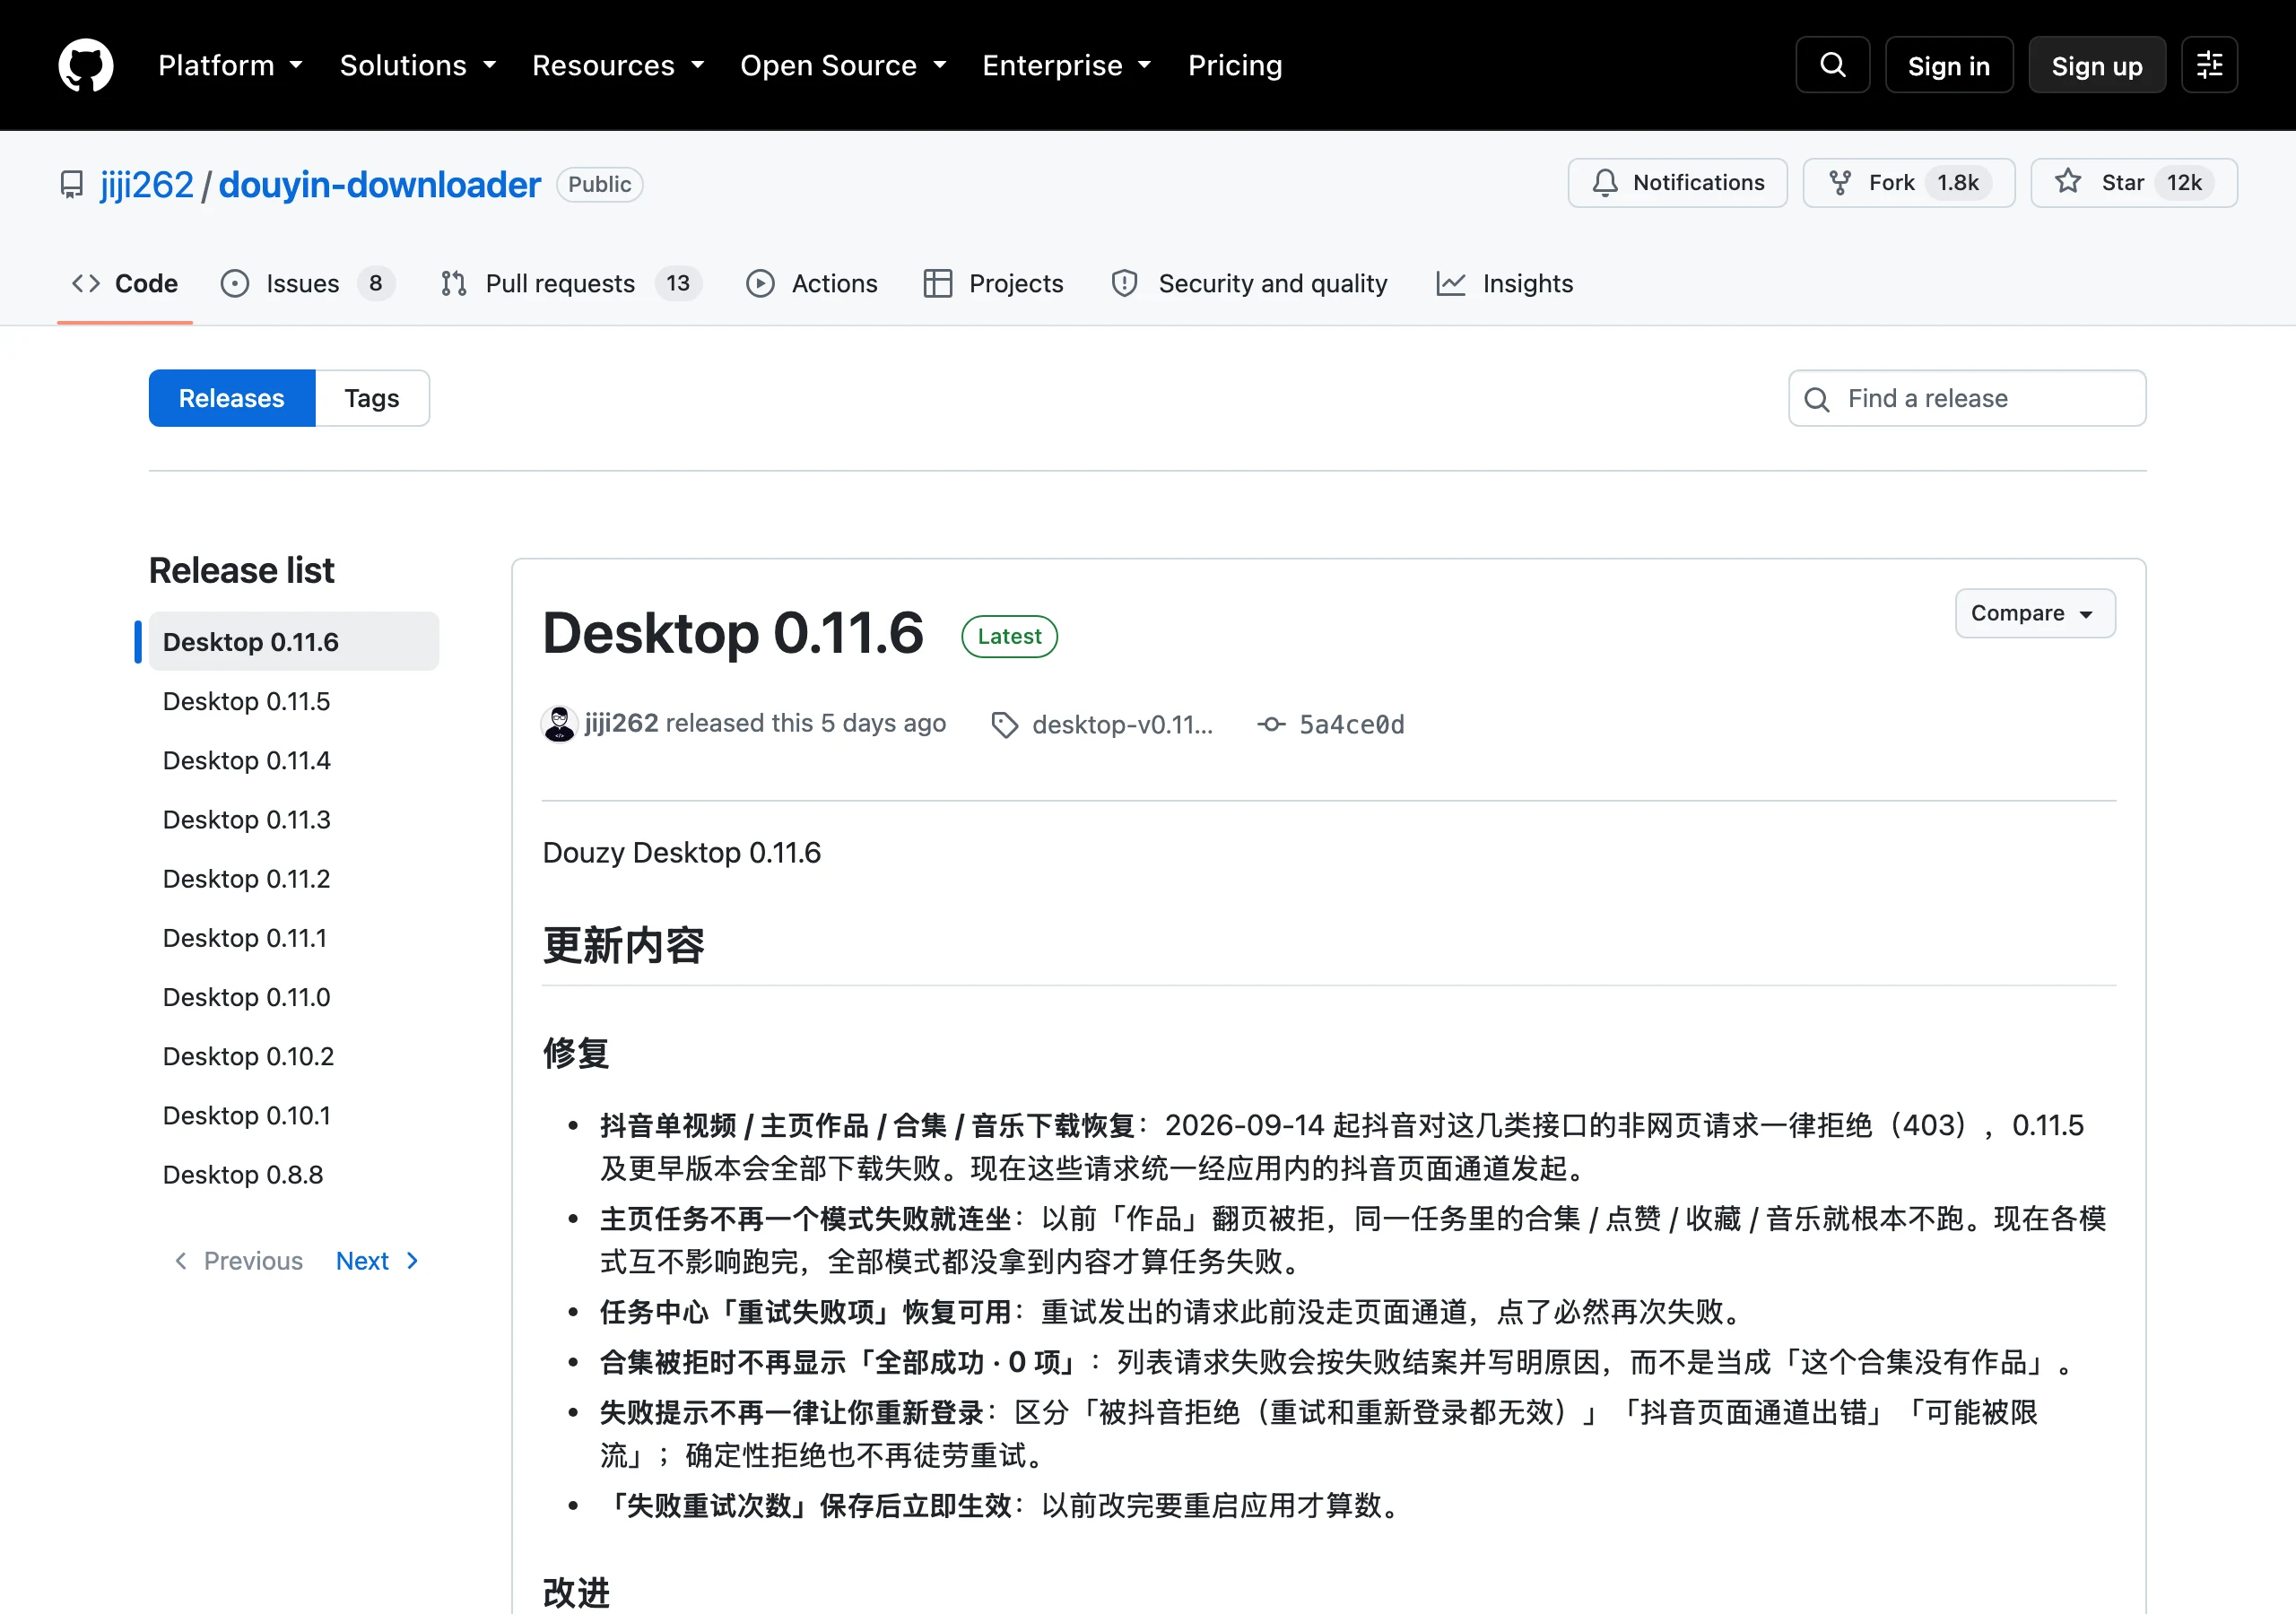Click the commit icon beside 5a4ce0d

[x=1271, y=724]
